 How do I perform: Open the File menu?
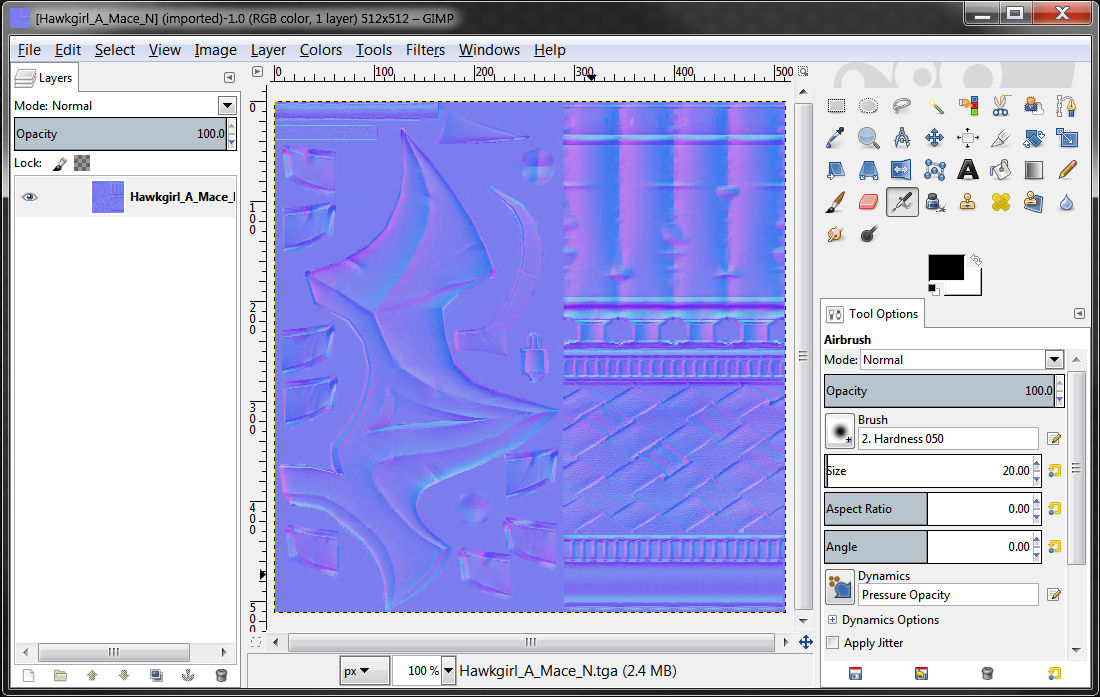coord(29,50)
